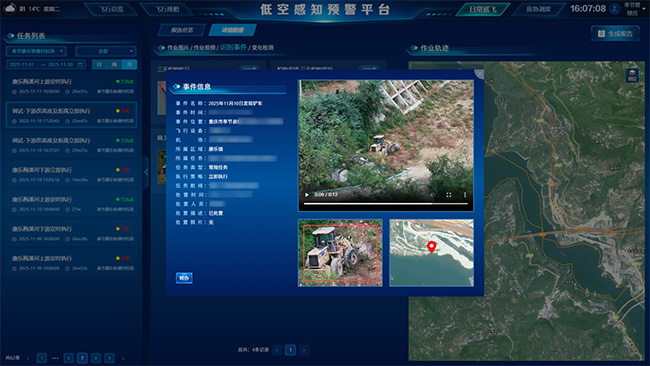The height and width of the screenshot is (366, 650).
Task: Open the 日常巡飞 top navigation tab
Action: click(x=483, y=9)
